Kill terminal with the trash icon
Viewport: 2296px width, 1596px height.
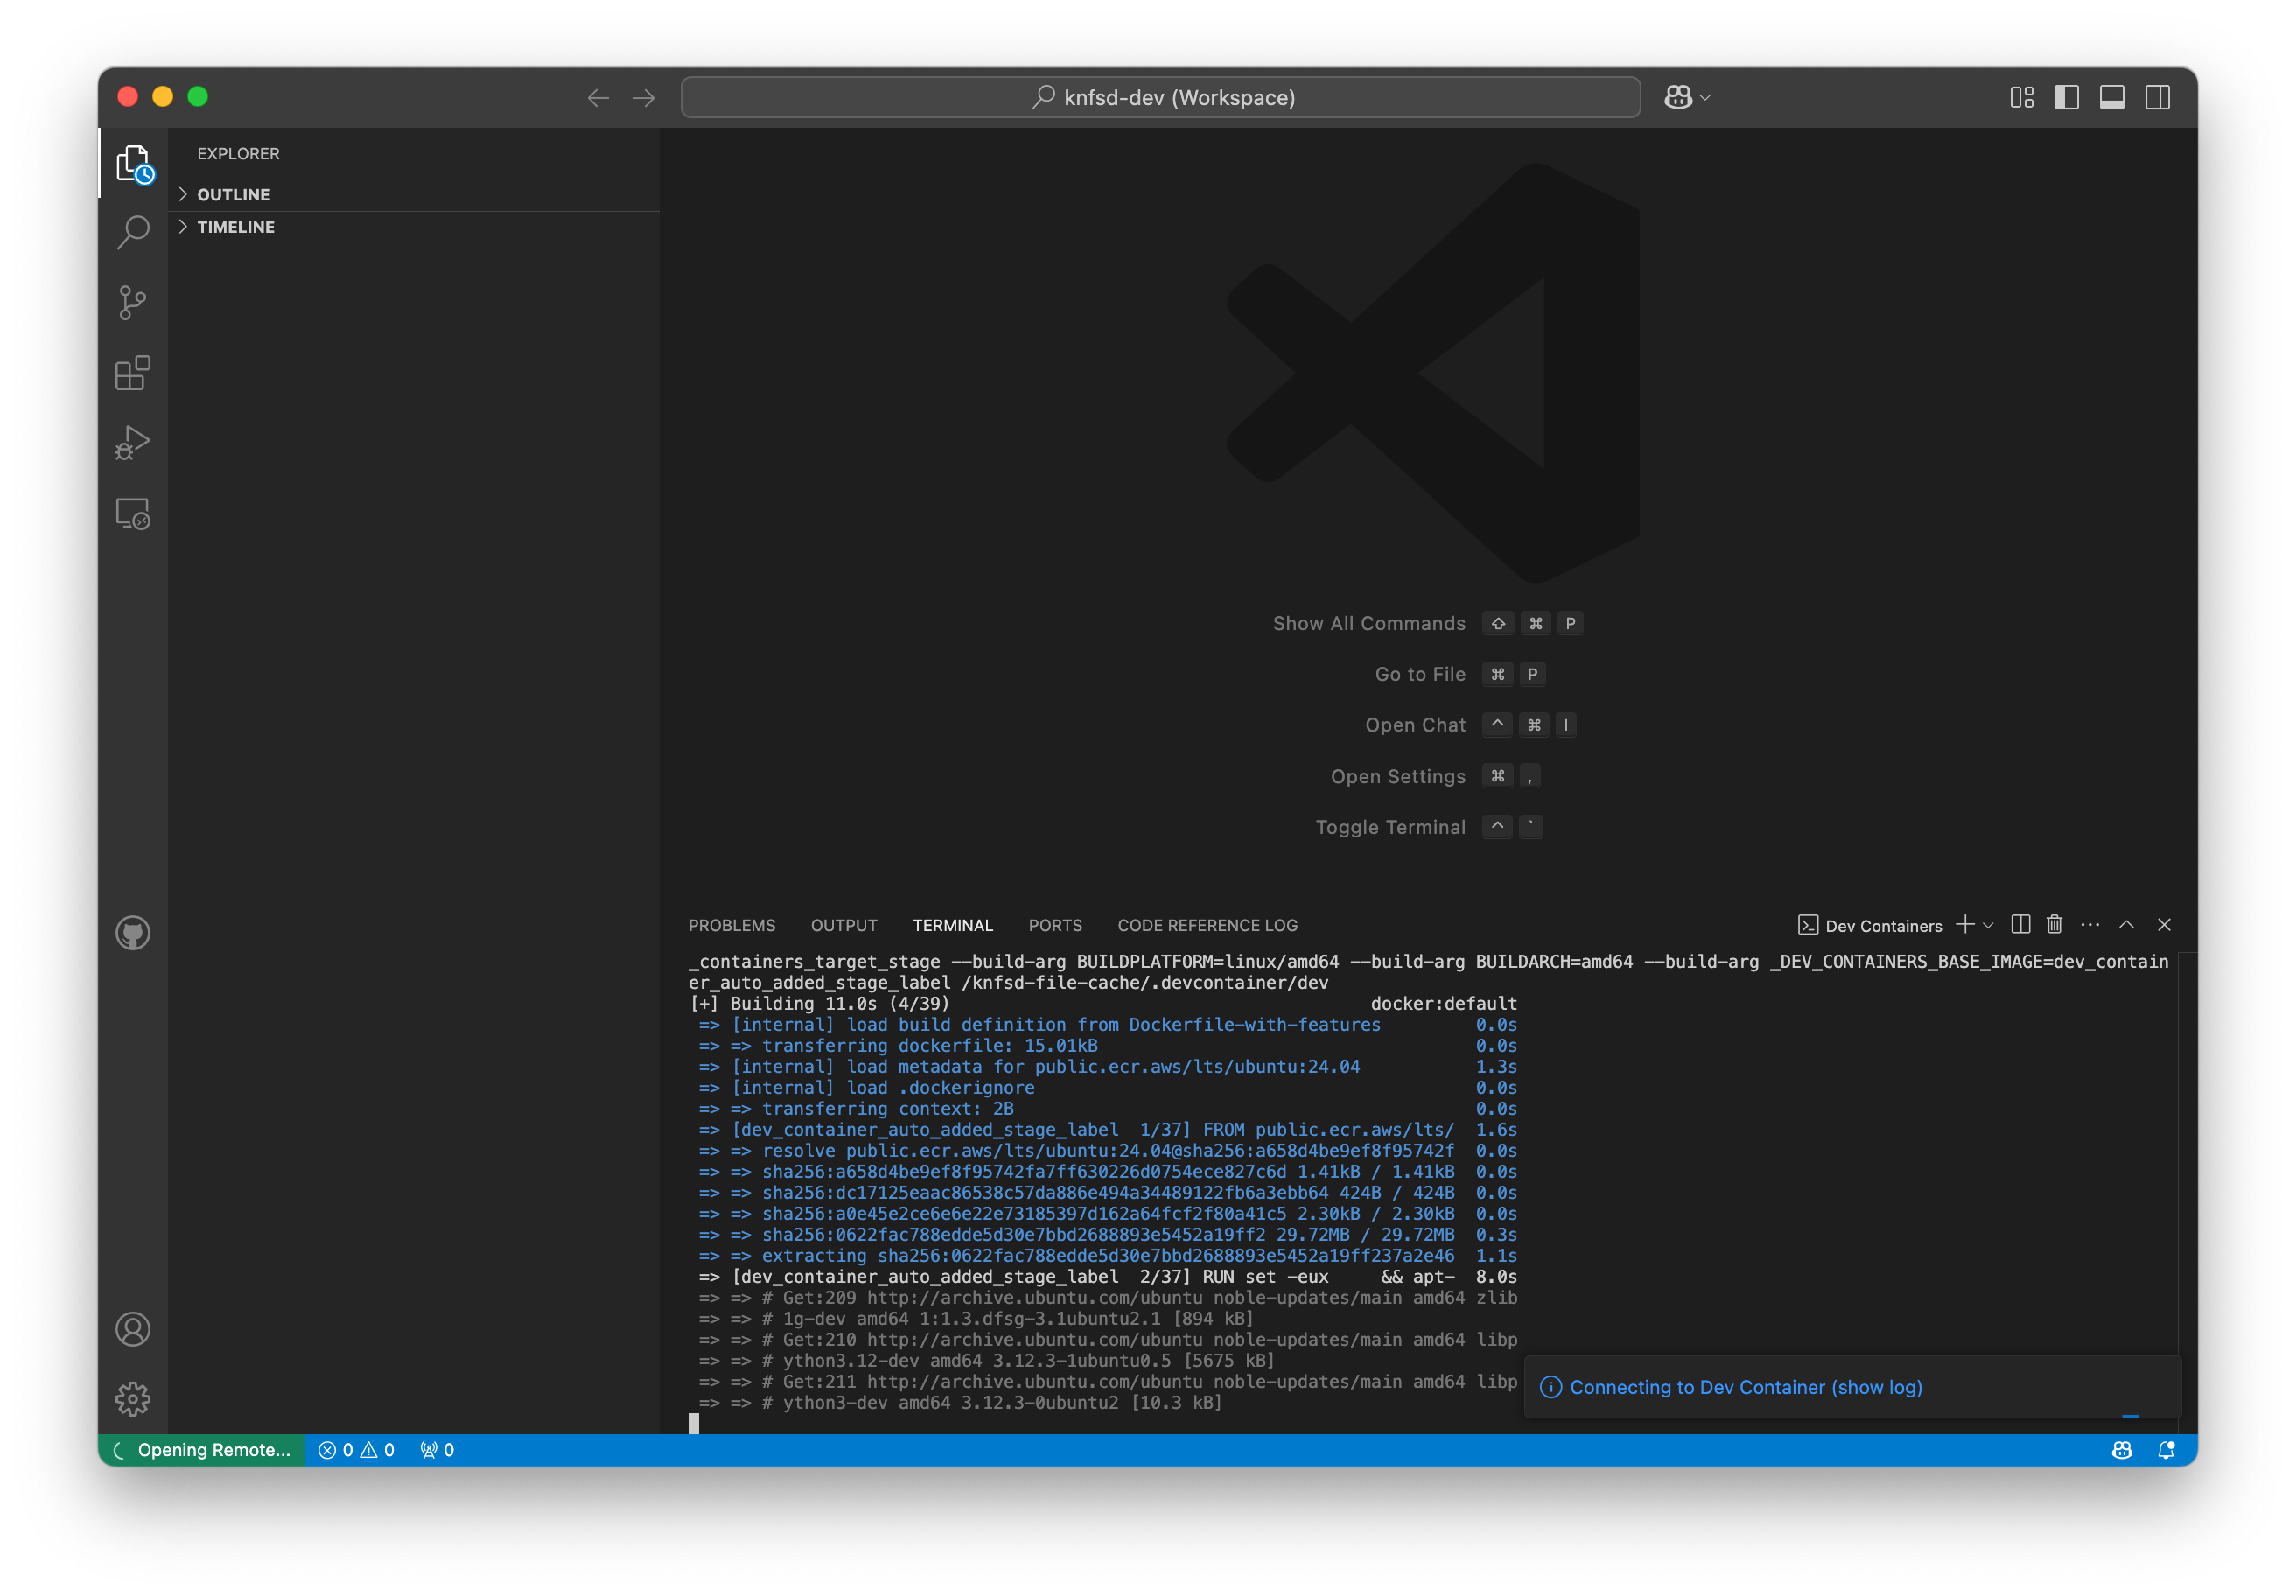(x=2054, y=924)
